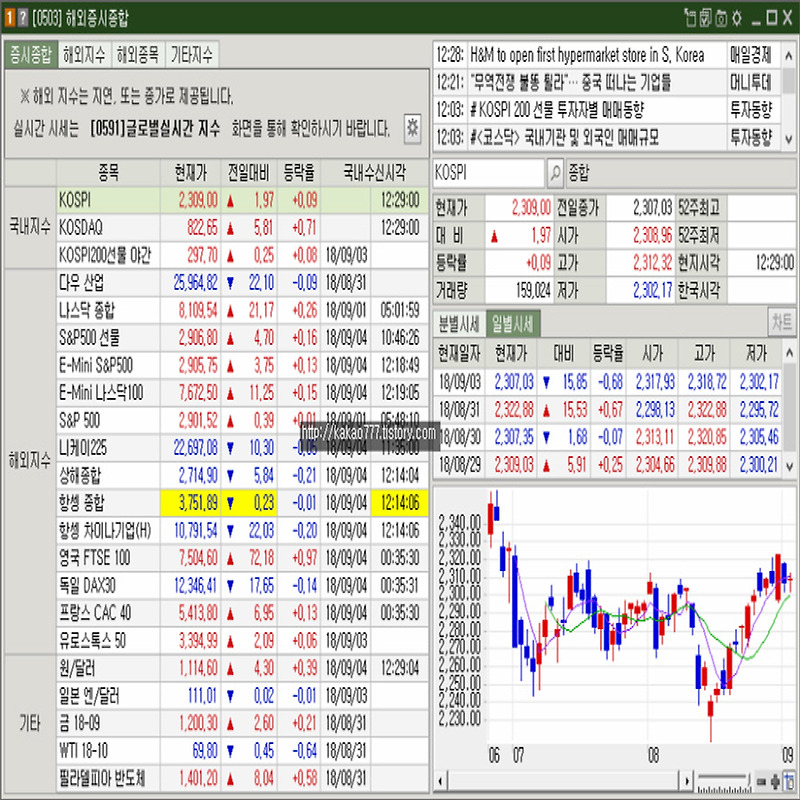Click the copy-screen checkmark icon in title bar
Viewport: 800px width, 800px height.
(706, 18)
